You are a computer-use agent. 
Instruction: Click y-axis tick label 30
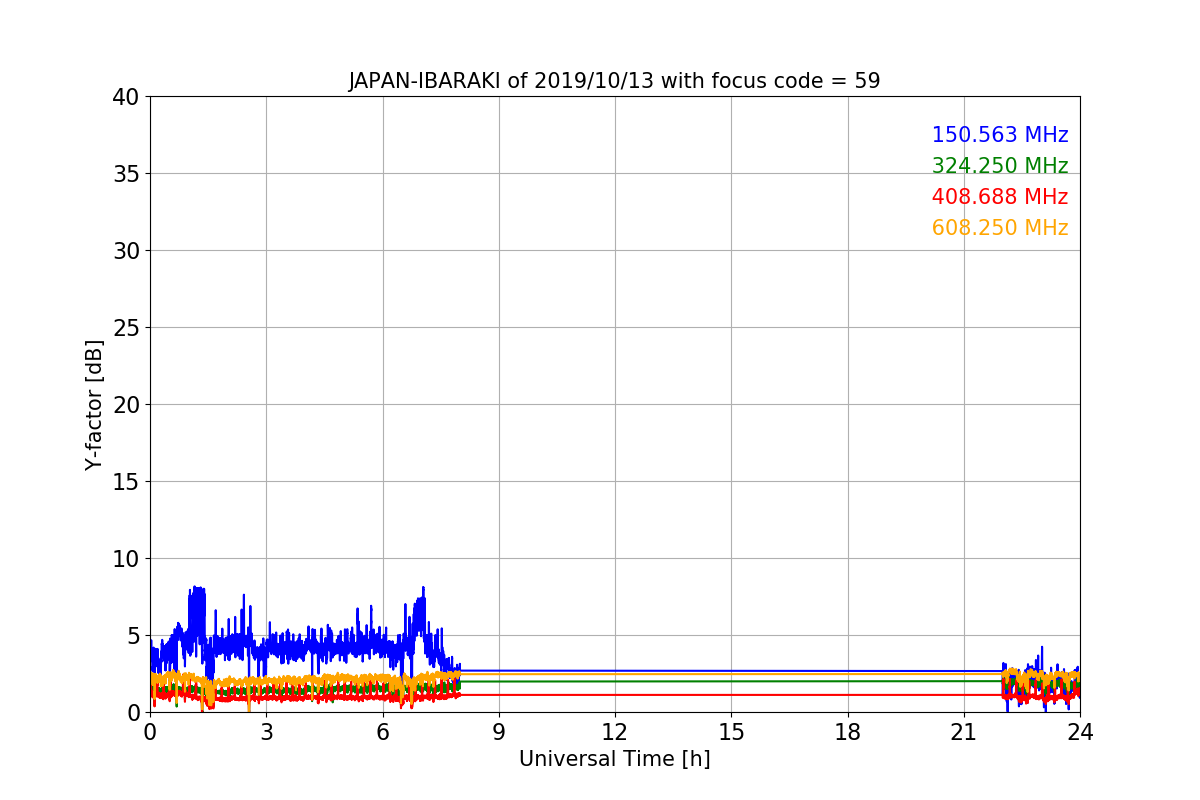tap(125, 251)
